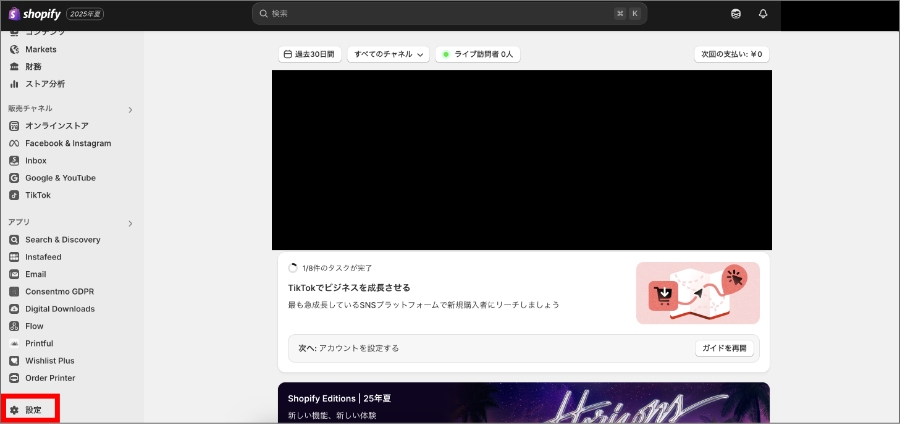Open the 過去30日間 date range picker
The width and height of the screenshot is (900, 424).
click(x=310, y=55)
